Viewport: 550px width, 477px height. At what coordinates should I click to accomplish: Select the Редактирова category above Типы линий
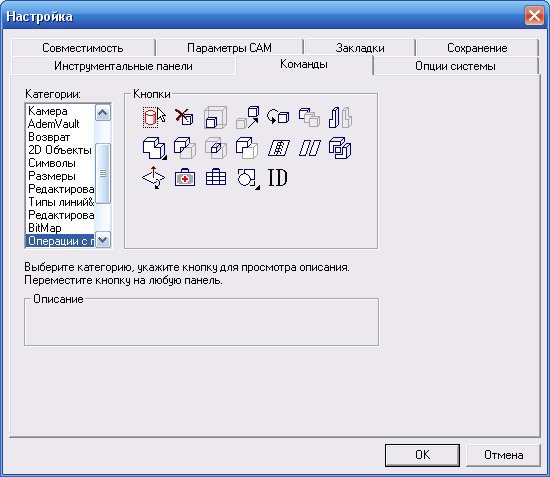pyautogui.click(x=60, y=189)
